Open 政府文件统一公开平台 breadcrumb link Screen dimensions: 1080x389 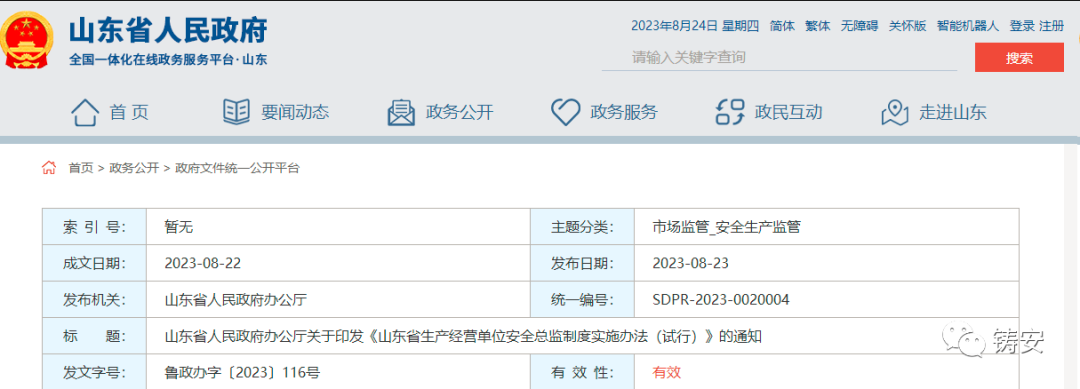238,167
